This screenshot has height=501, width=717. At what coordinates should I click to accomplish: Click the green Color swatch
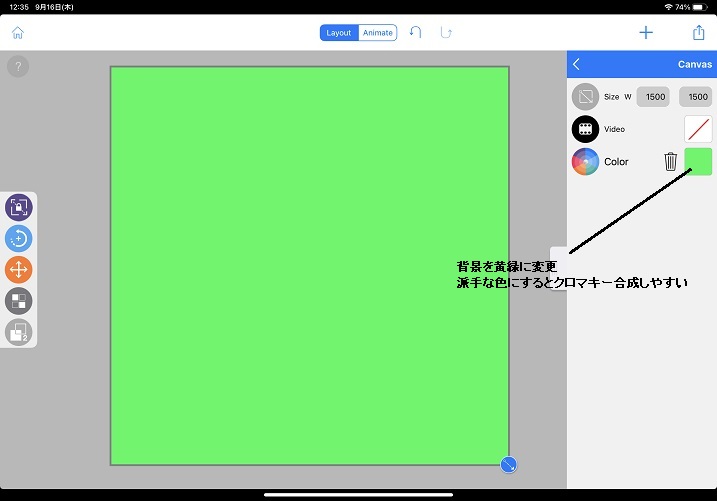[698, 161]
